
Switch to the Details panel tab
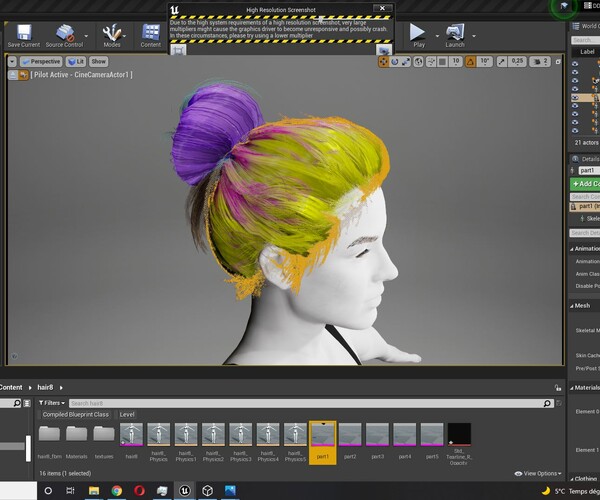pyautogui.click(x=586, y=159)
